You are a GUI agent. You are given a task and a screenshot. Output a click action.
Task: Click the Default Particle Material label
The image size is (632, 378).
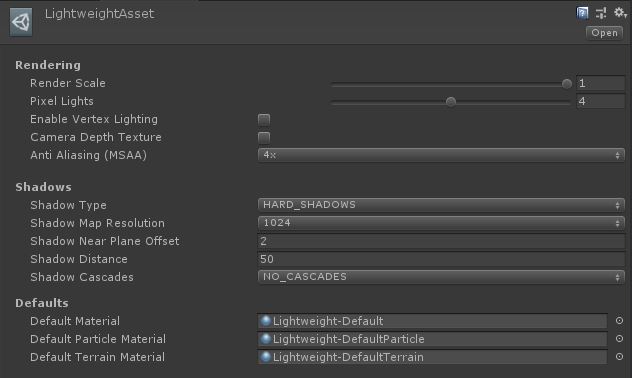pyautogui.click(x=98, y=339)
